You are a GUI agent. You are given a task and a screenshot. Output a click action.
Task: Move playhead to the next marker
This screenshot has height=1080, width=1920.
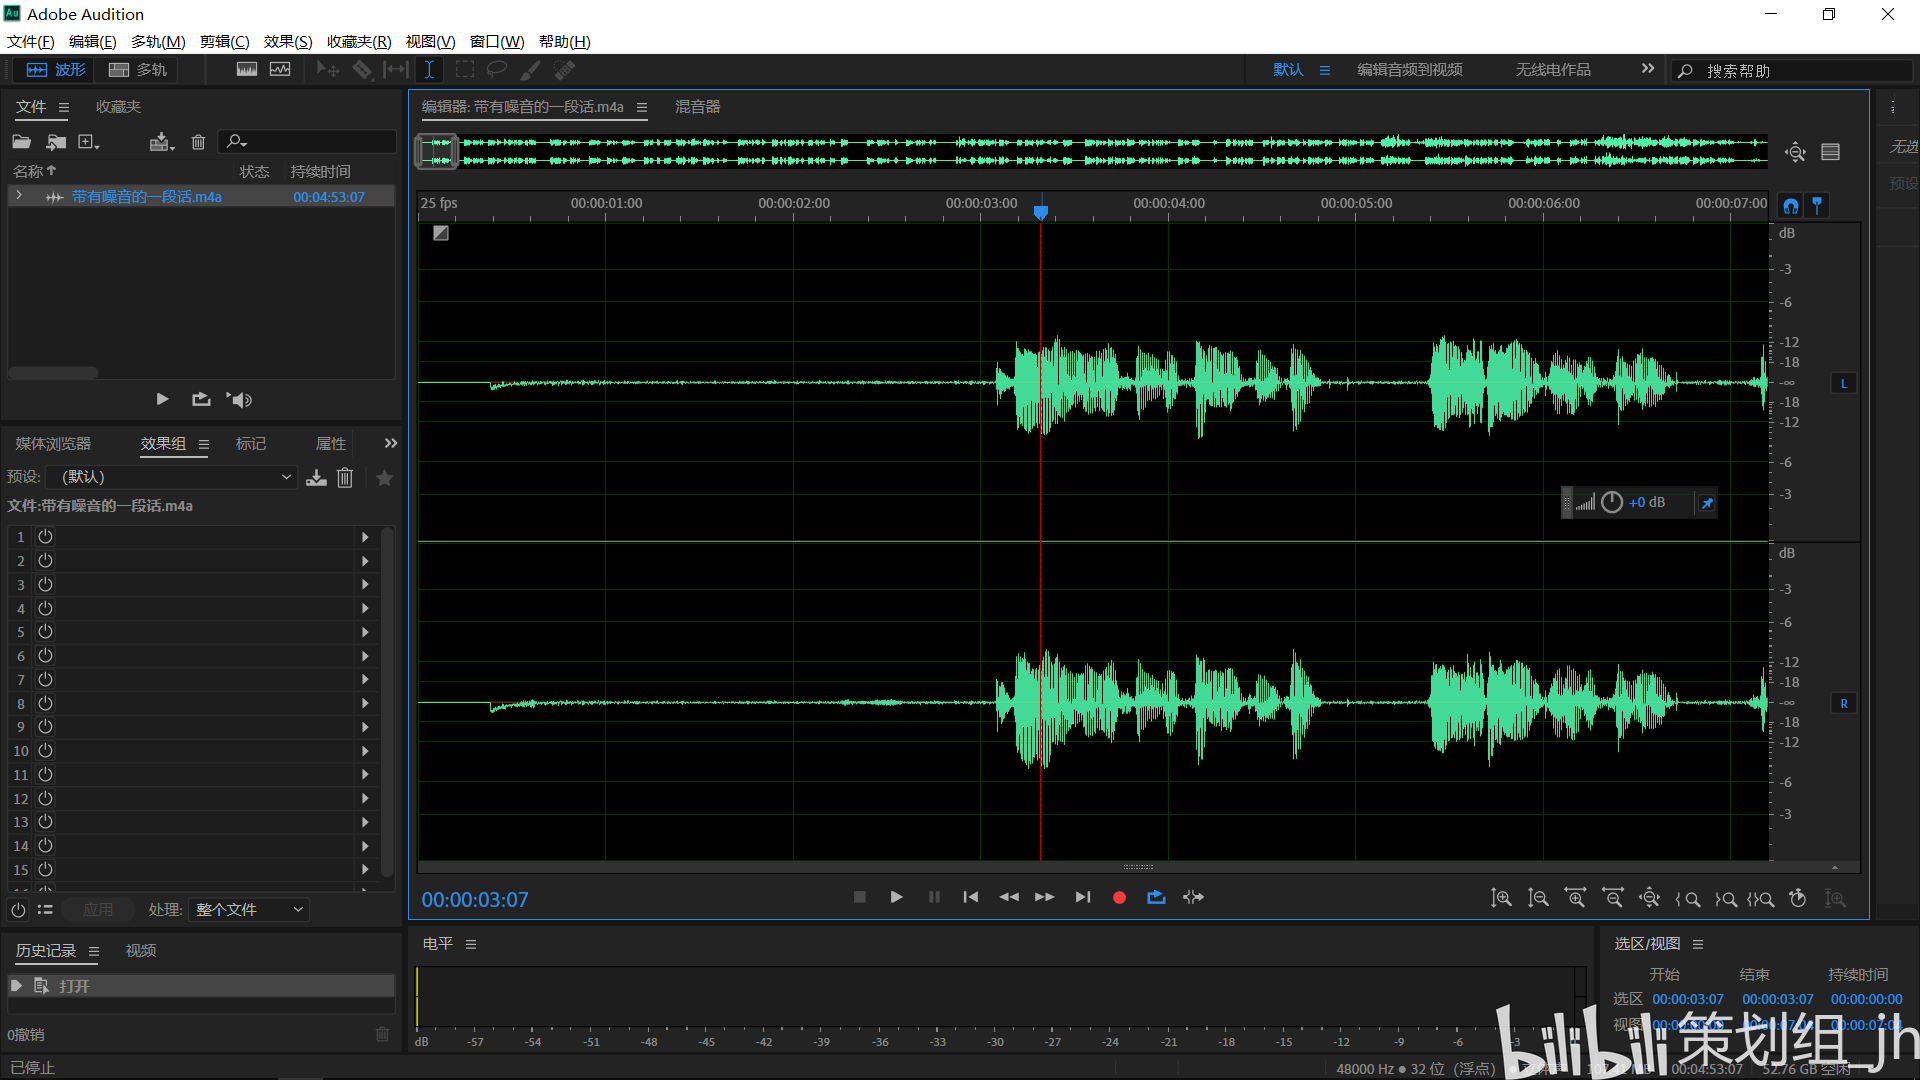[x=1083, y=897]
